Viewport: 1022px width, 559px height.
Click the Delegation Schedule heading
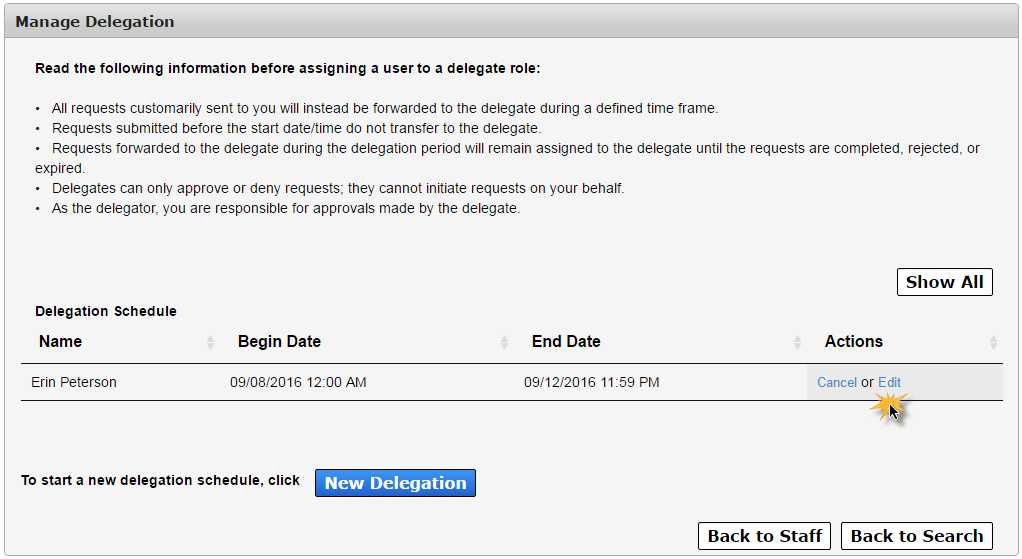[x=106, y=311]
